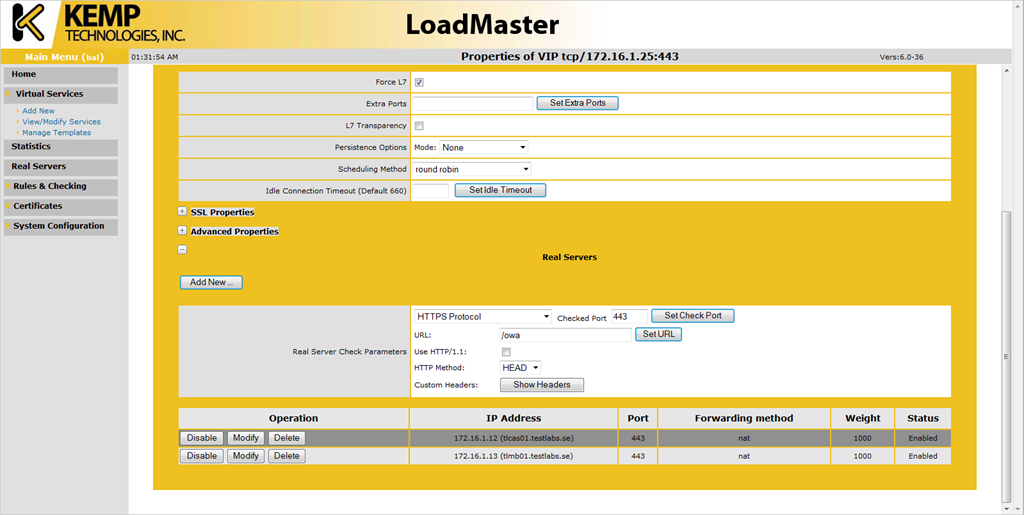Open the View/Modify Services link
Viewport: 1024px width, 515px height.
[61, 121]
